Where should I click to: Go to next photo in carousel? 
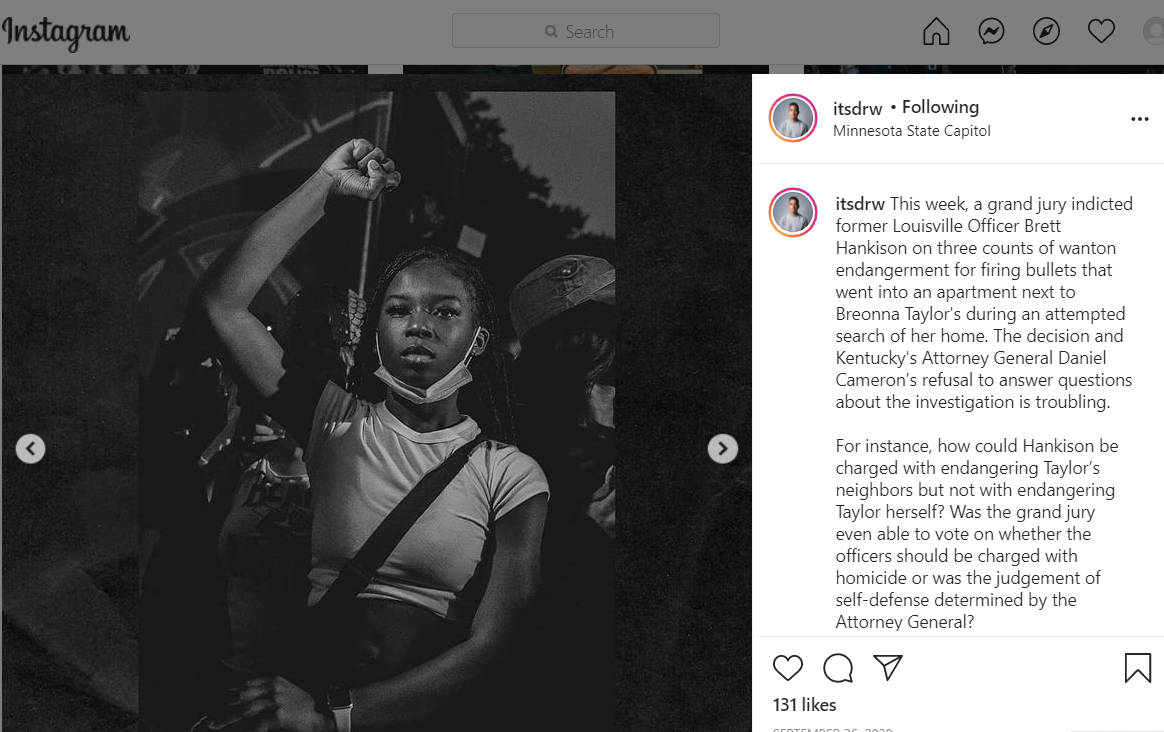tap(723, 449)
